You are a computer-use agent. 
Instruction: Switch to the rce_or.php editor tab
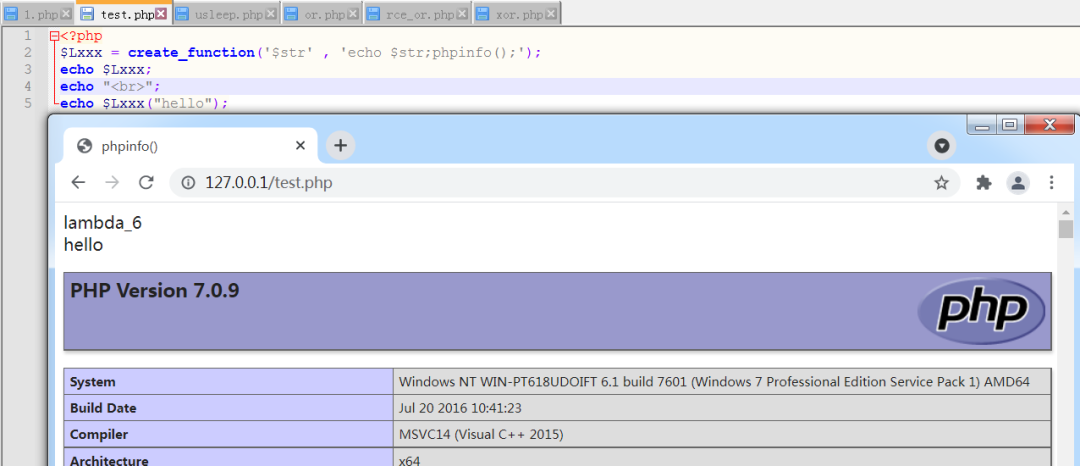click(x=418, y=14)
